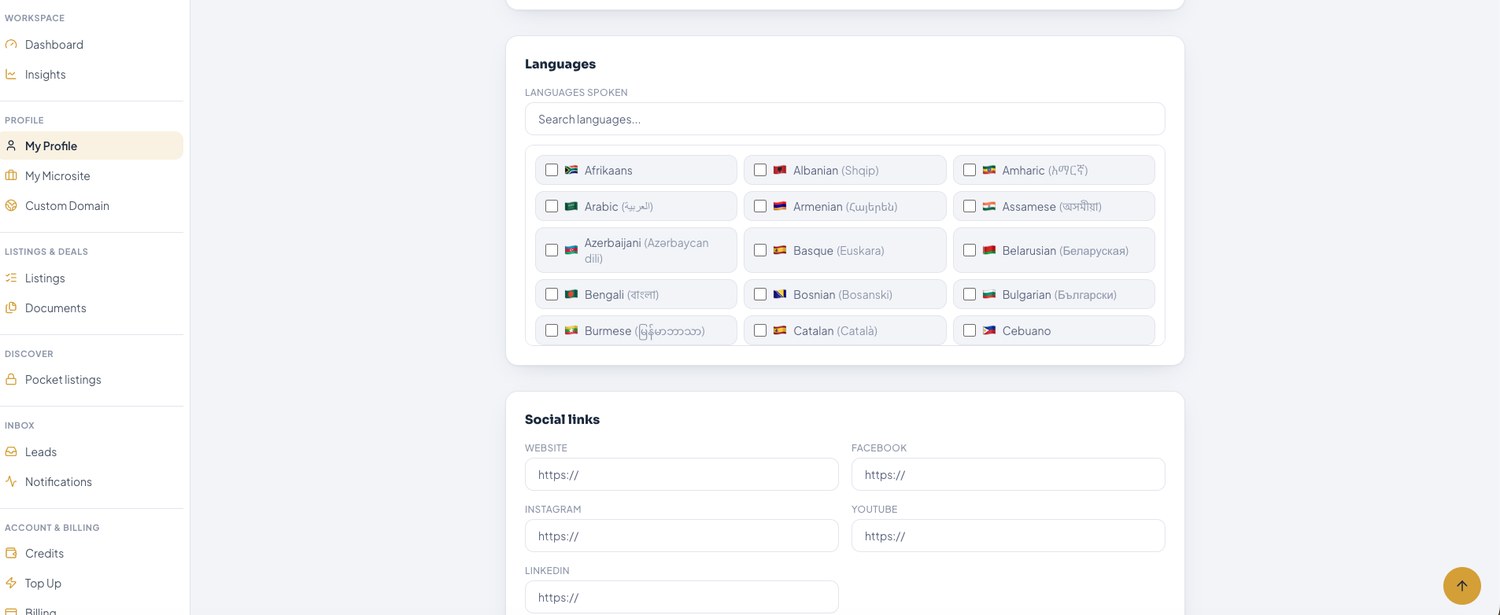Click the Pocket listings lock icon

pos(11,380)
